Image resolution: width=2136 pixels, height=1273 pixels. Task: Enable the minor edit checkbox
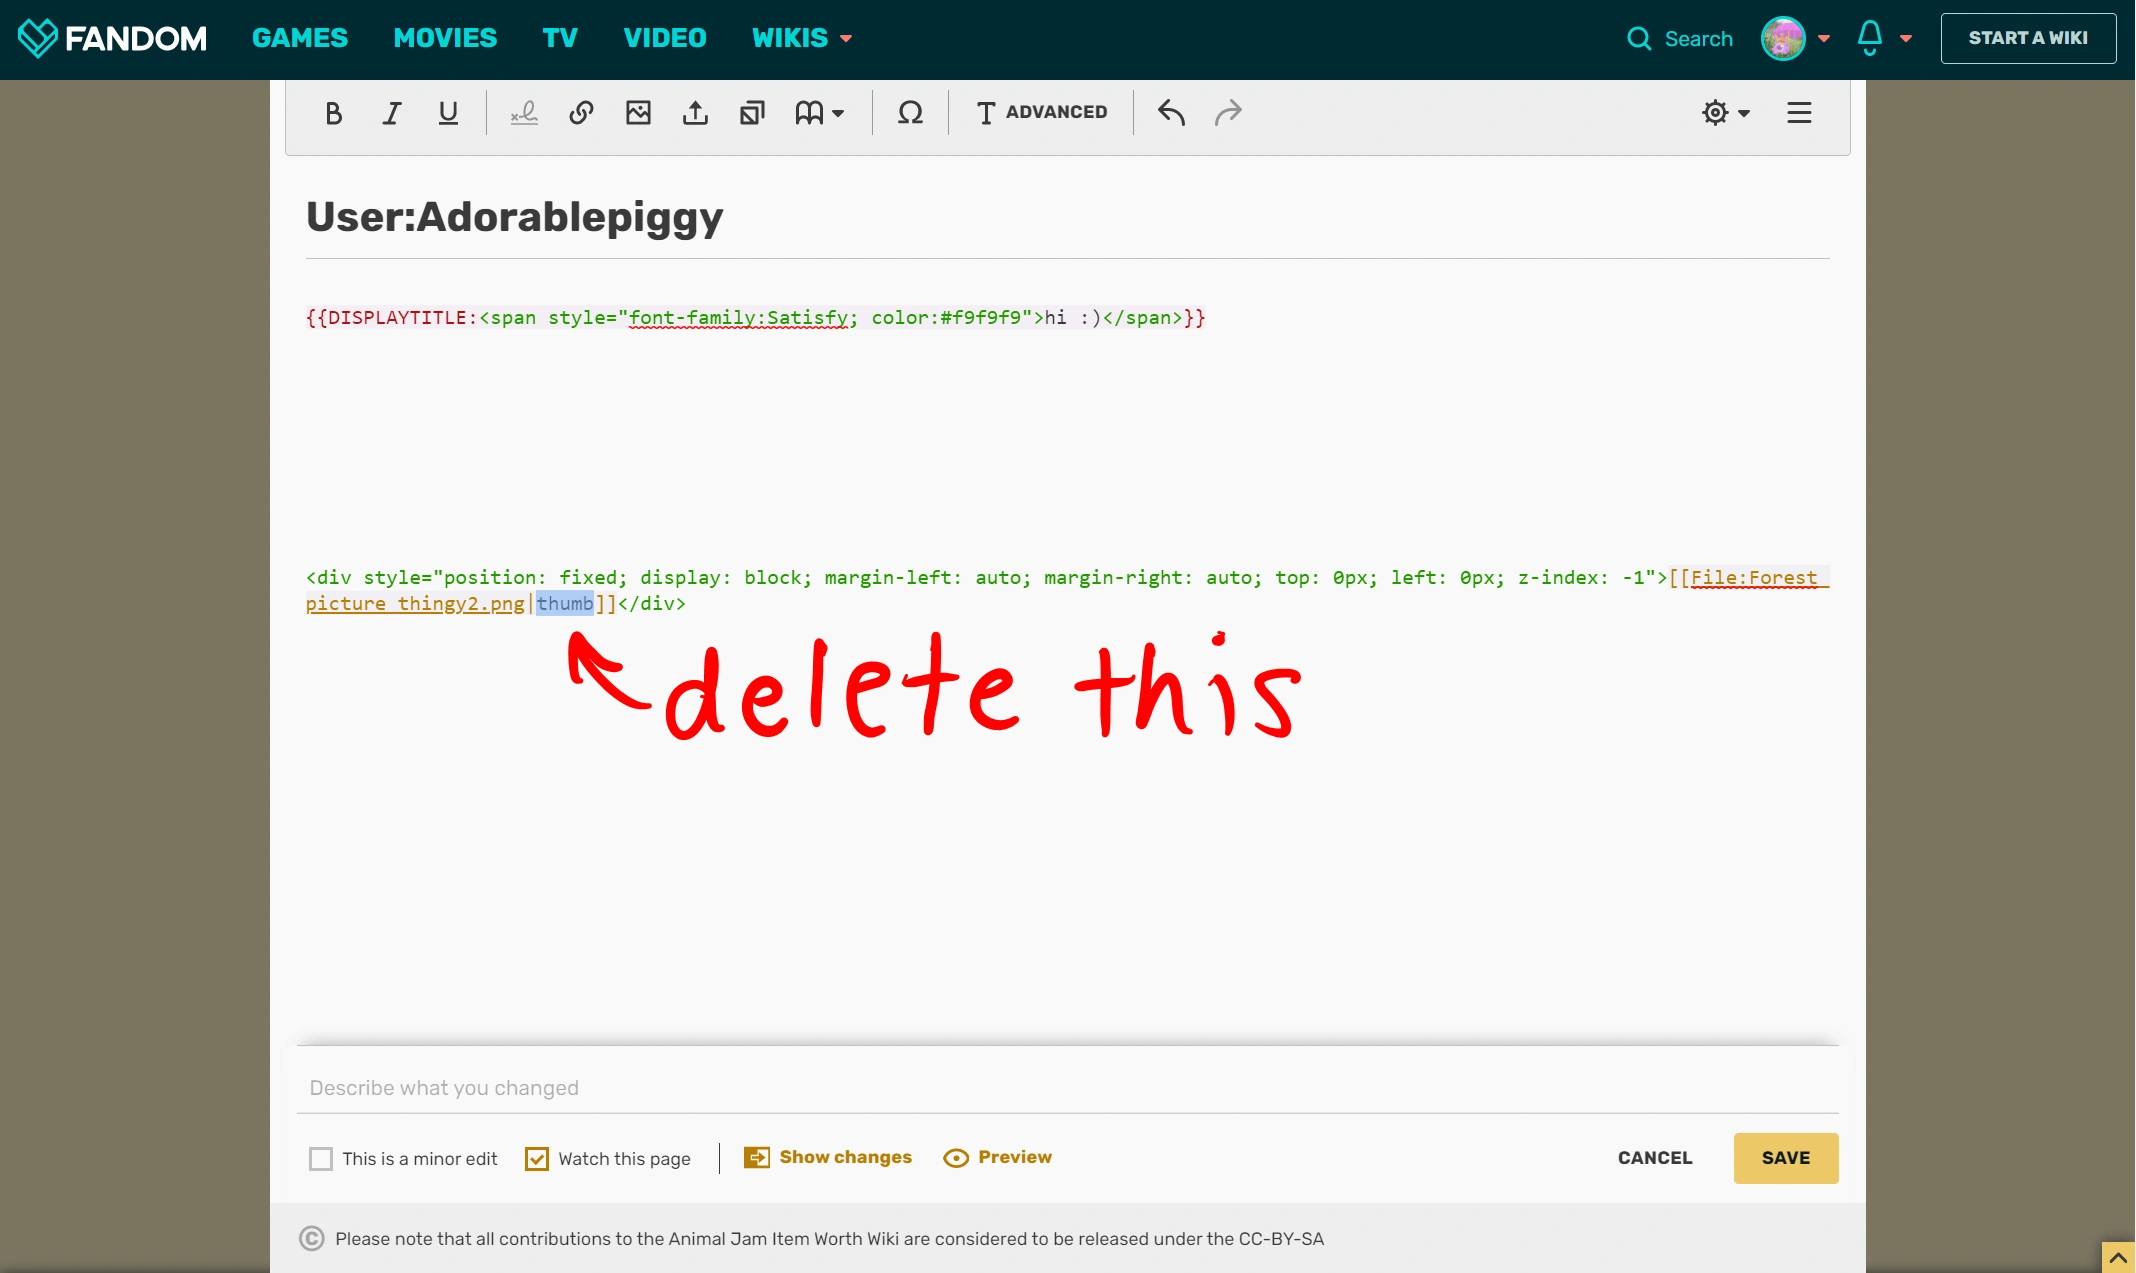(321, 1158)
